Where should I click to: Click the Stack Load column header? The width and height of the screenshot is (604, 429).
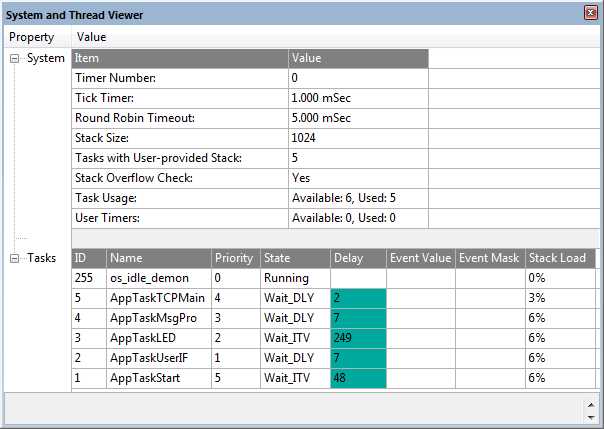(560, 258)
